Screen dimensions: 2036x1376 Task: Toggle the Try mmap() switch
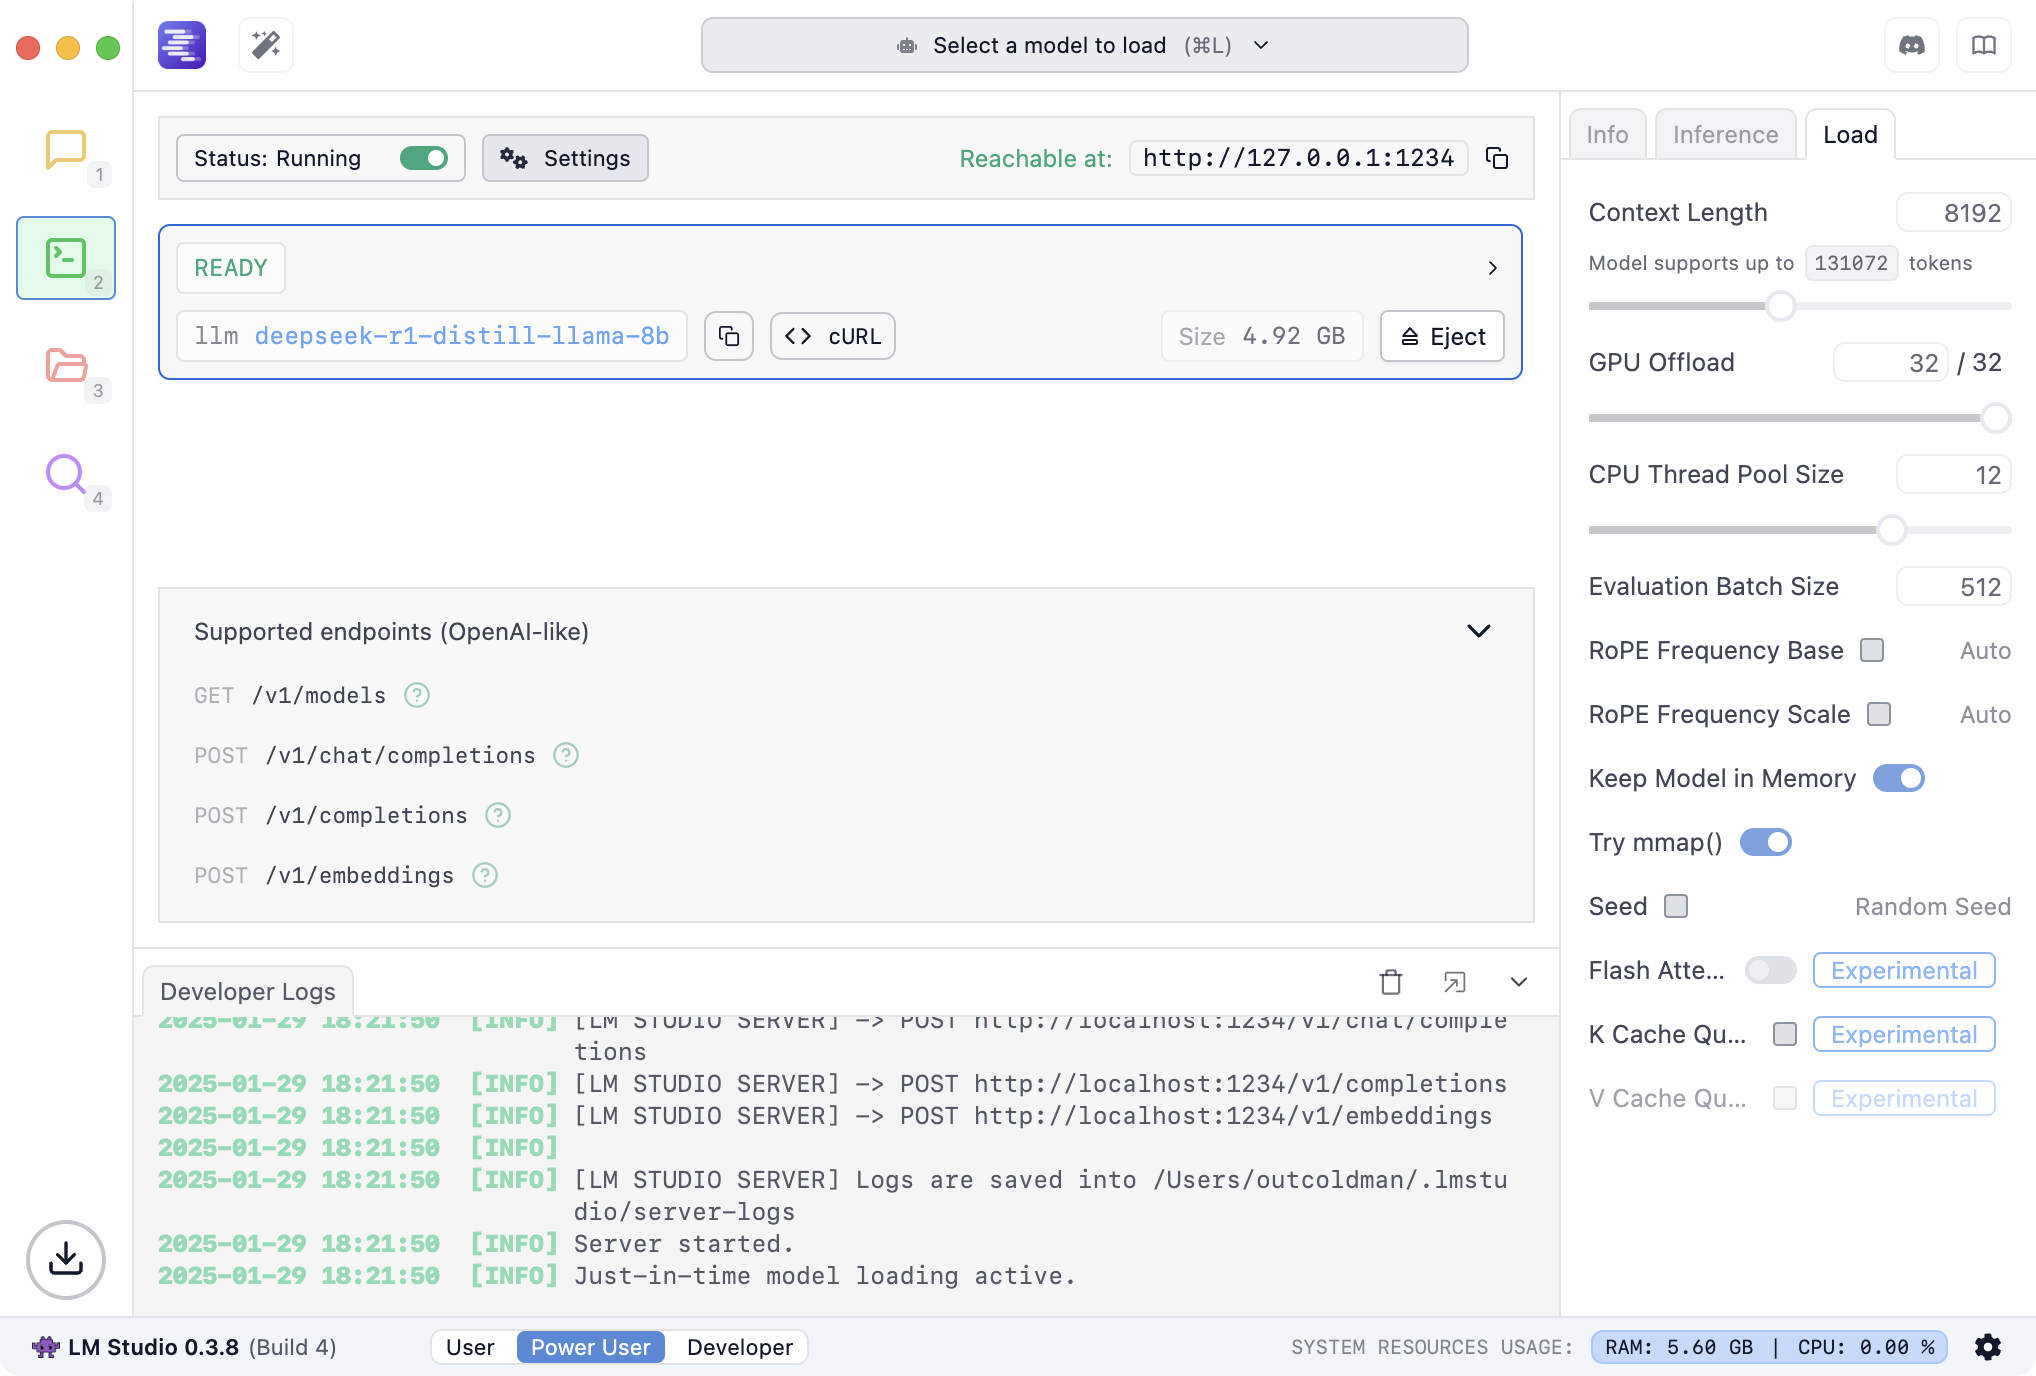(1766, 842)
